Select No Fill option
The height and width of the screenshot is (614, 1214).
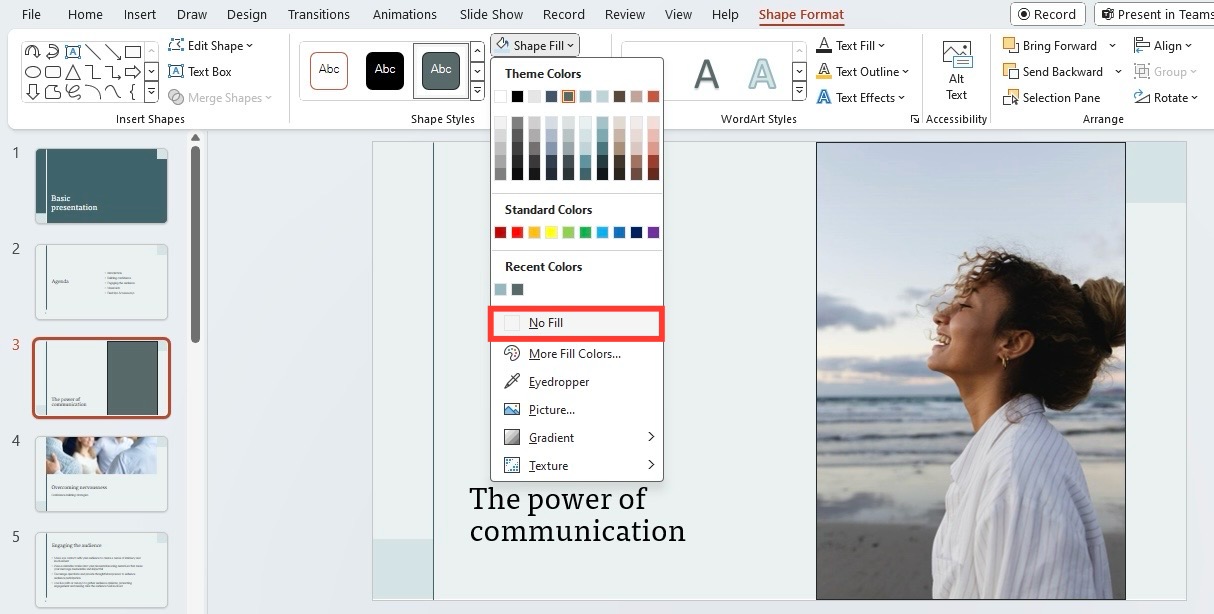pos(576,323)
